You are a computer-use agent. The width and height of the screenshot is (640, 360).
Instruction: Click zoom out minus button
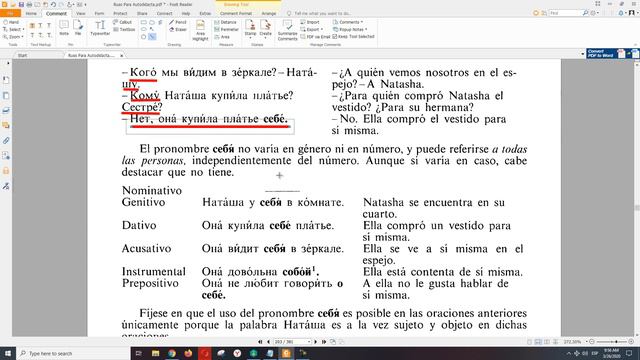click(592, 342)
